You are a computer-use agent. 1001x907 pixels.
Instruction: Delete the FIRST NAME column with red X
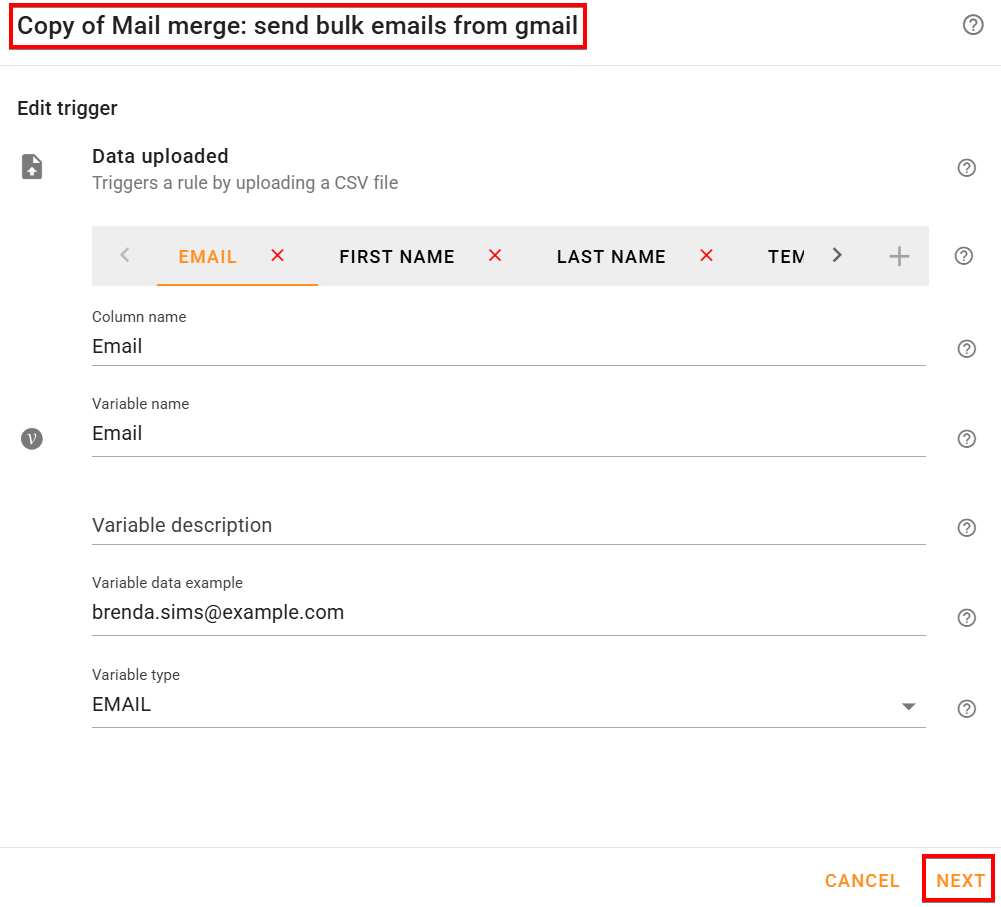[x=495, y=255]
